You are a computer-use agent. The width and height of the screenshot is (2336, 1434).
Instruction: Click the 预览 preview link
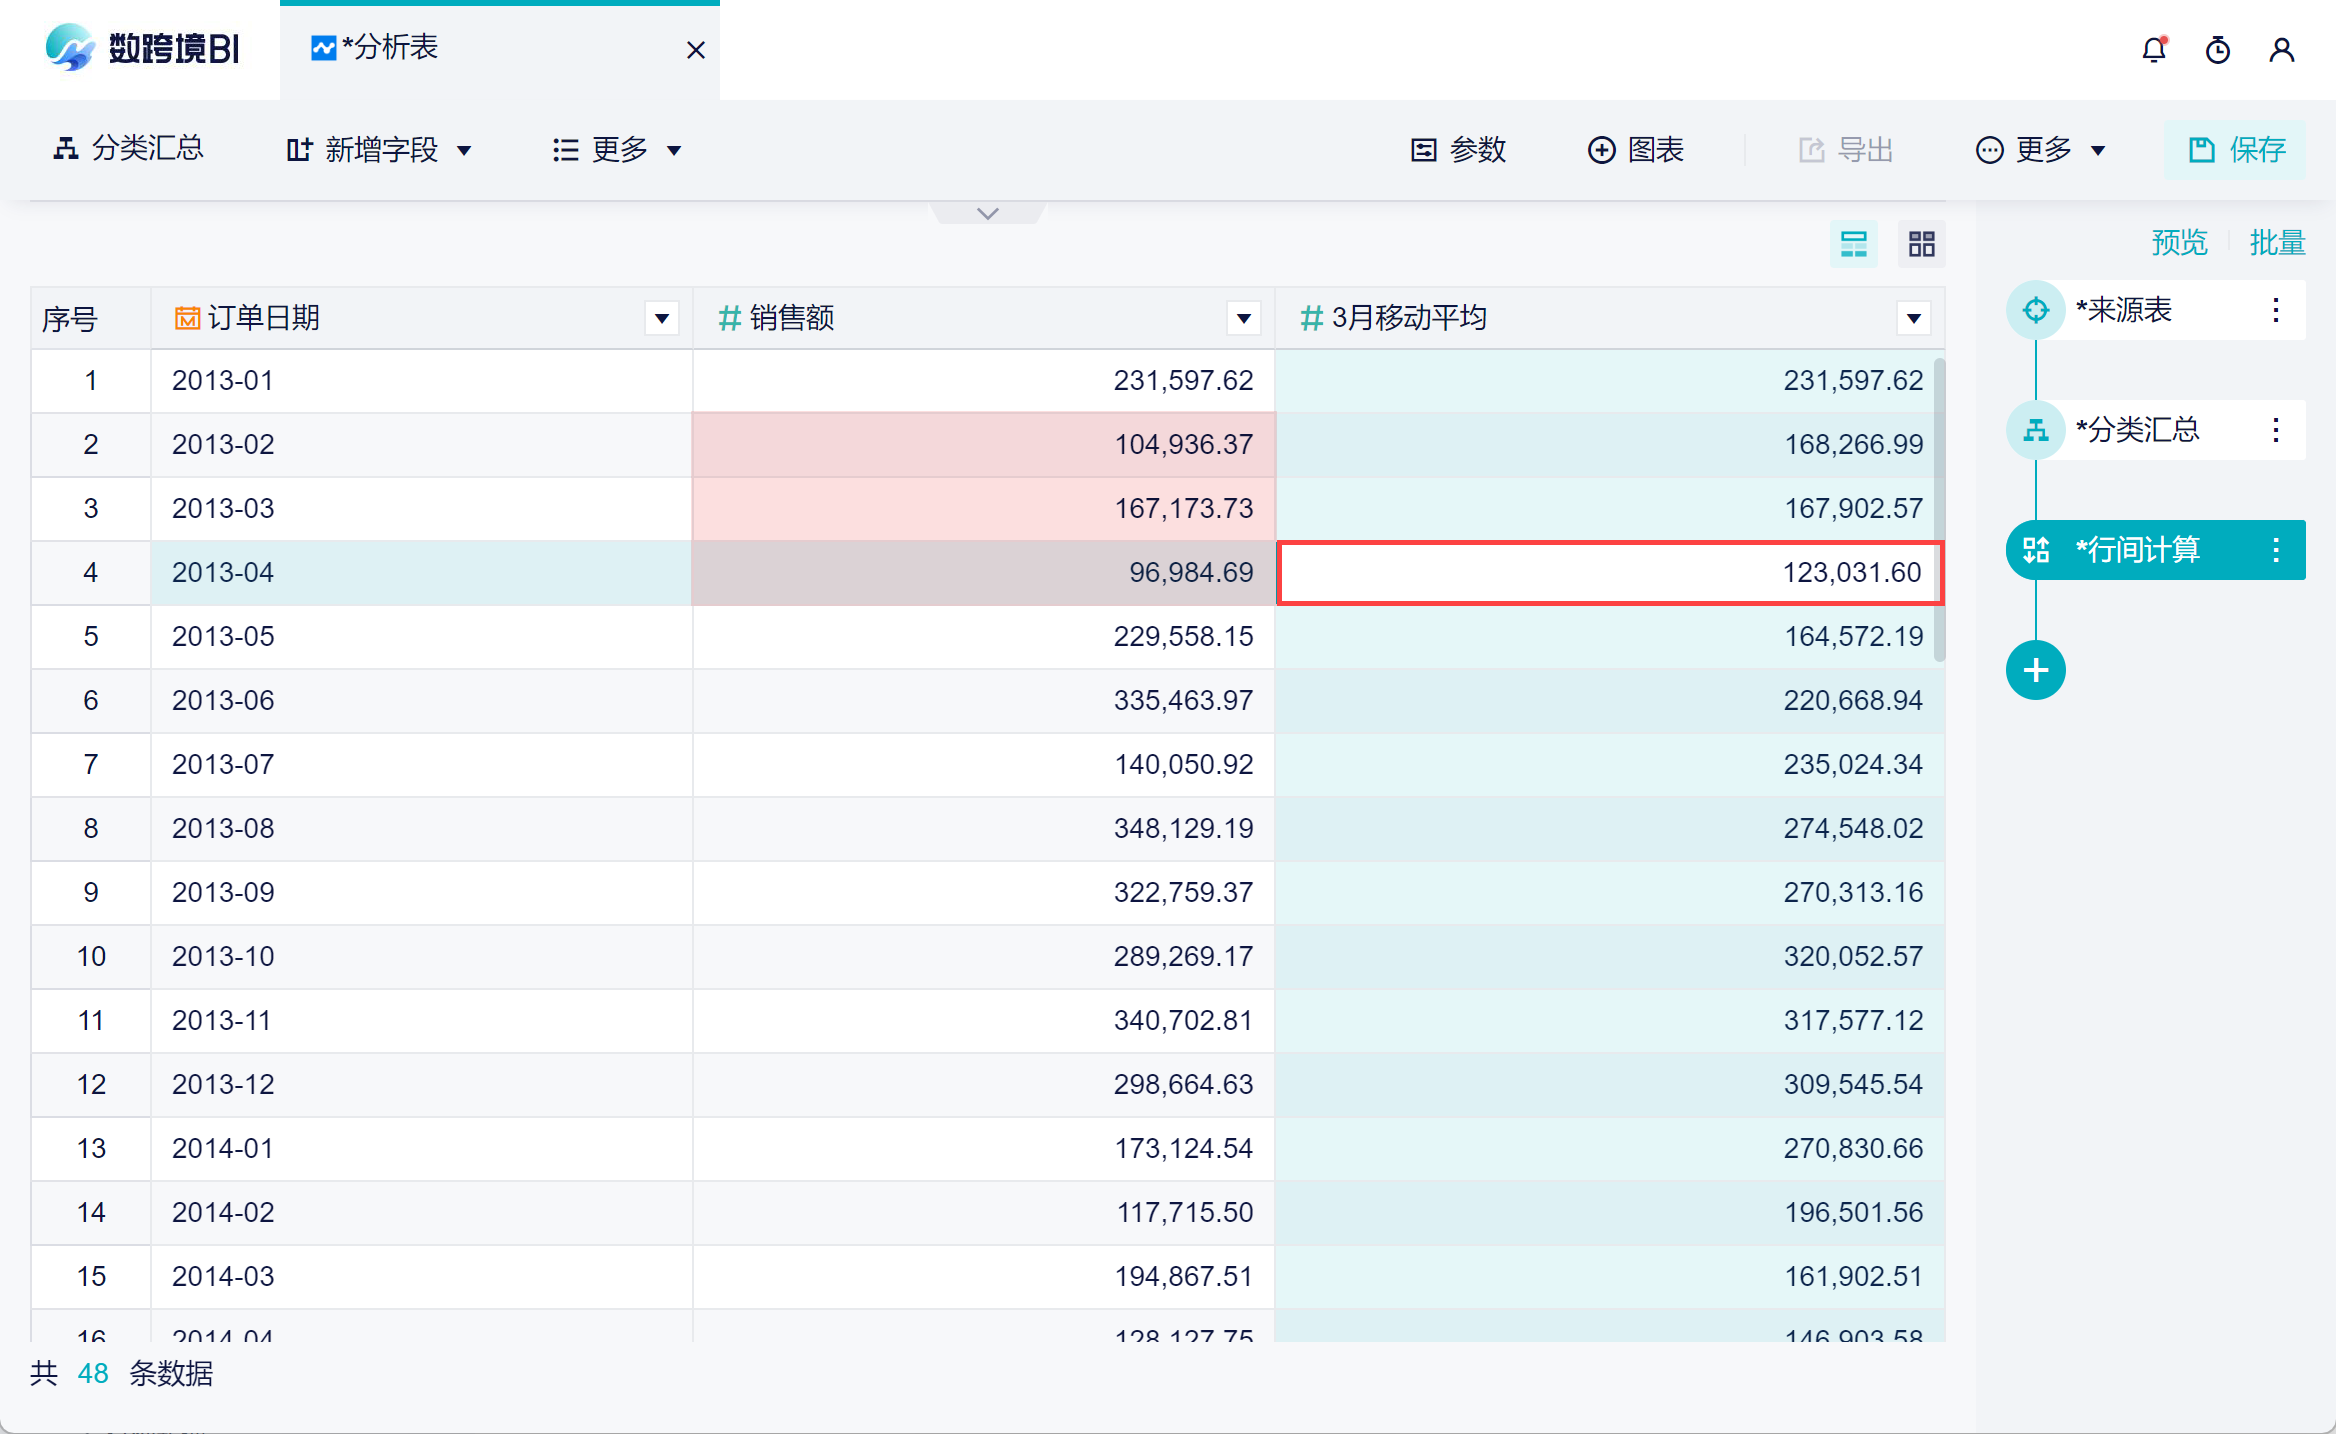coord(2179,242)
